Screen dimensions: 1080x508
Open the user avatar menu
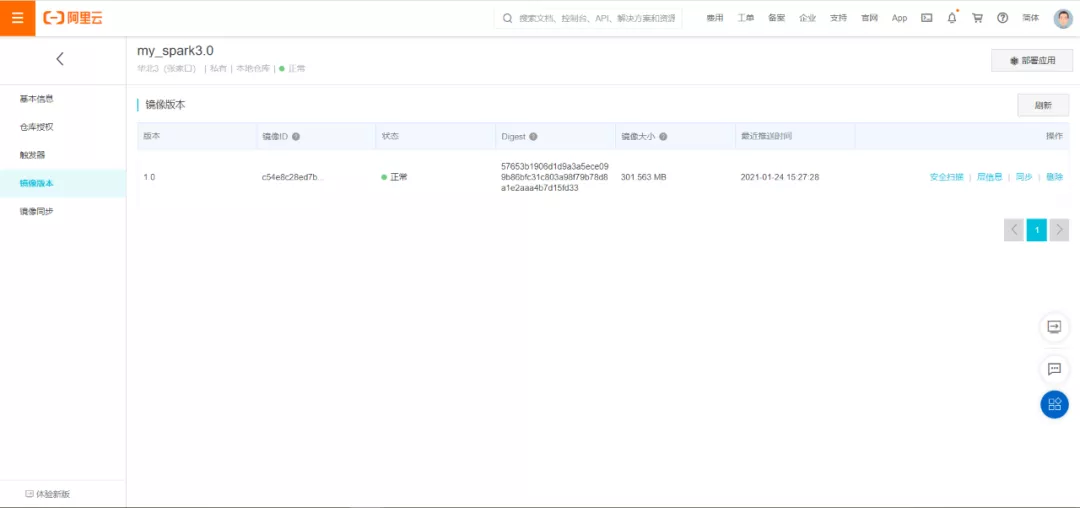tap(1063, 19)
